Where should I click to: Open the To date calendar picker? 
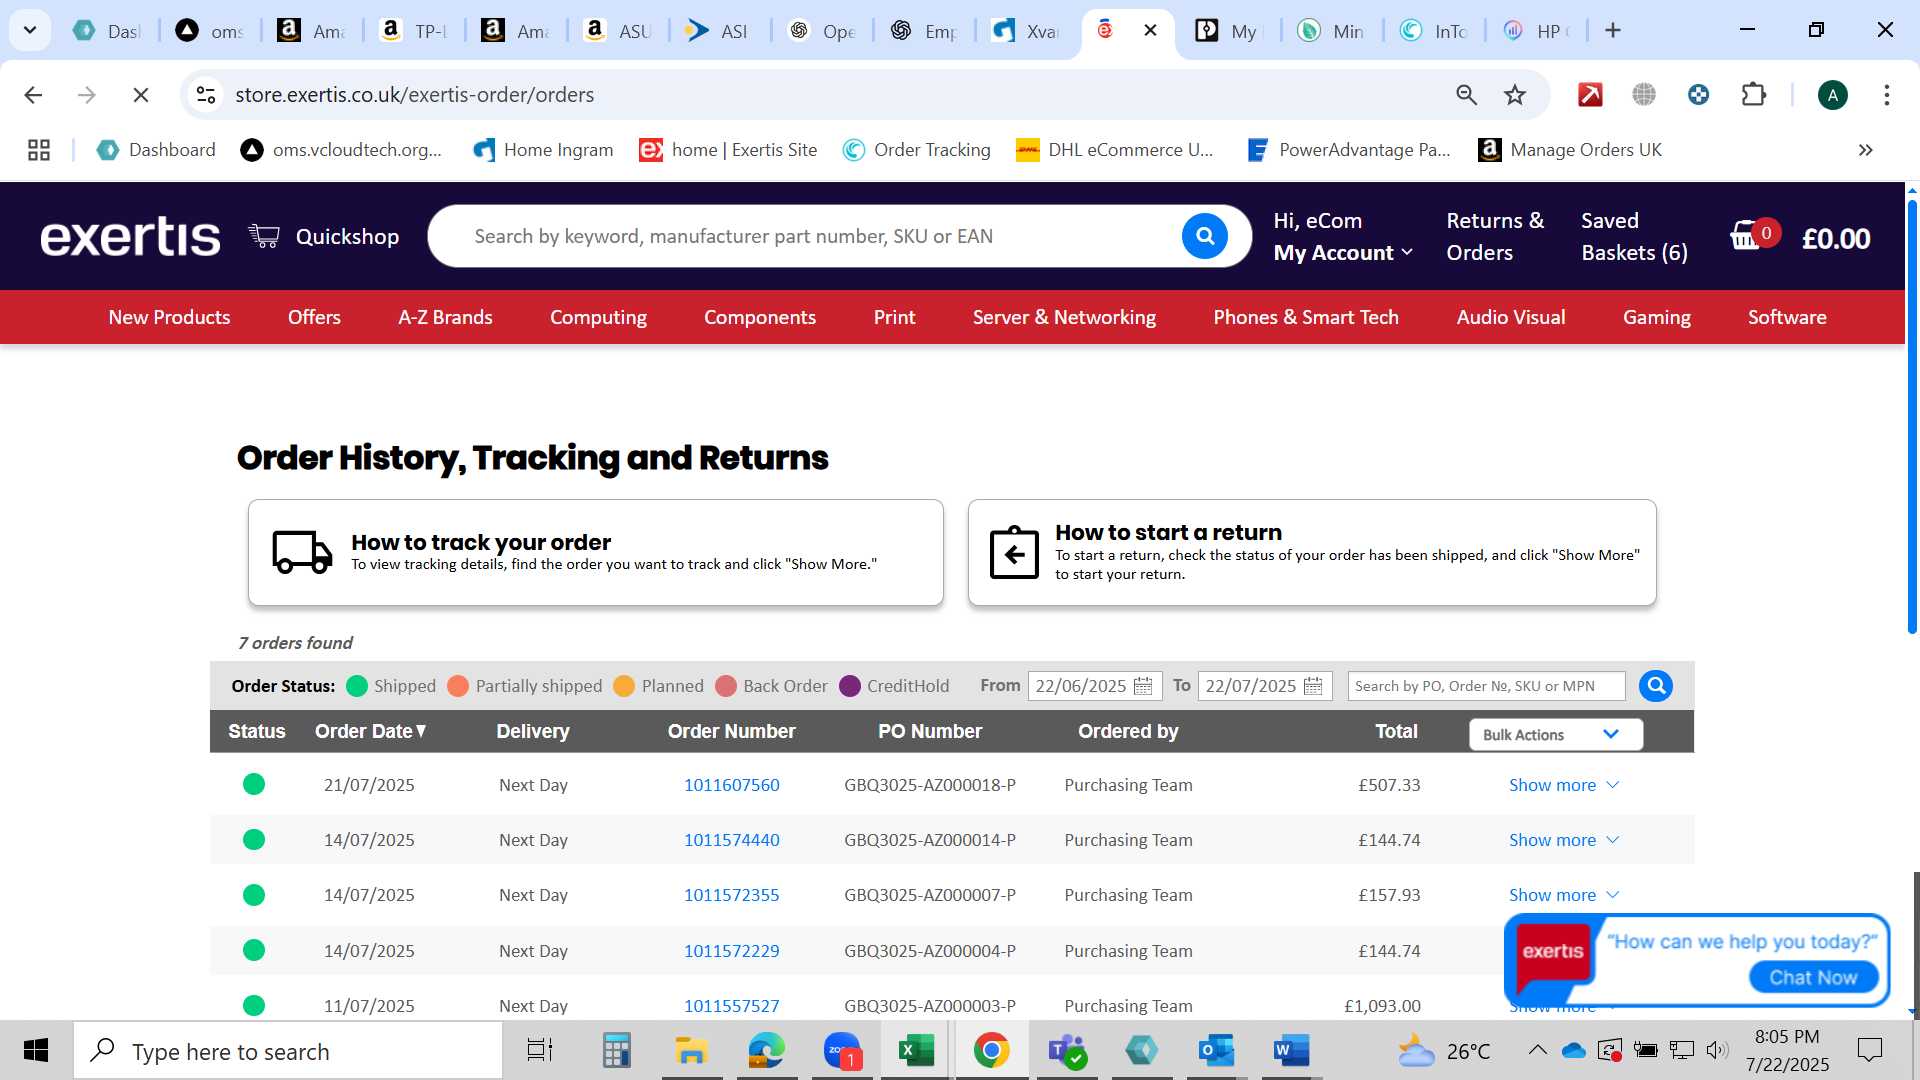pyautogui.click(x=1313, y=686)
